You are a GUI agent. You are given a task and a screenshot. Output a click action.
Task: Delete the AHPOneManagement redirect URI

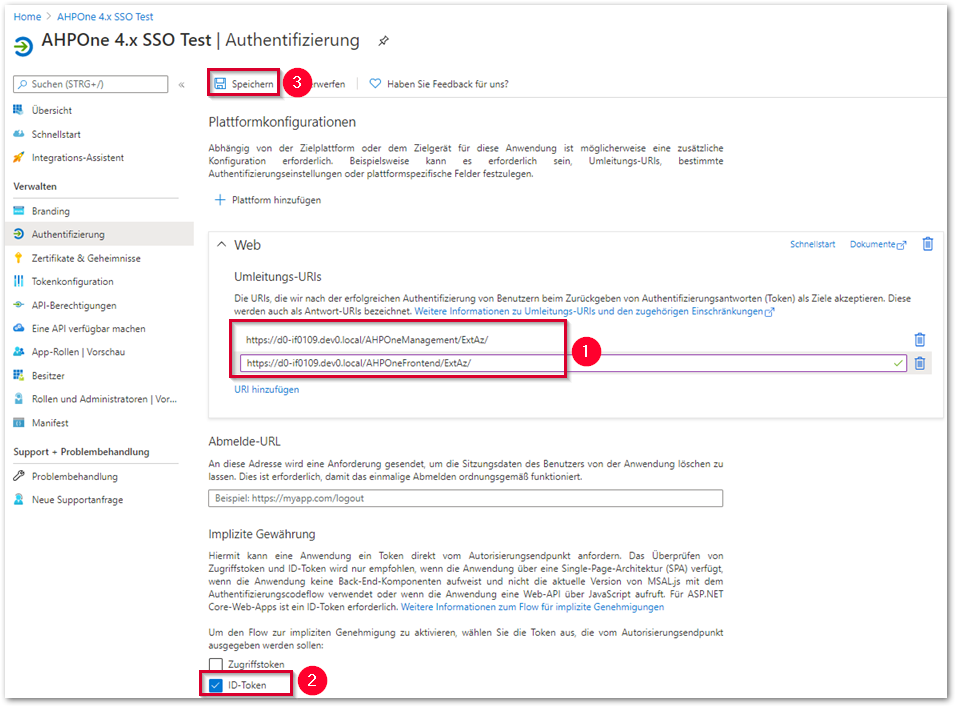(x=919, y=339)
